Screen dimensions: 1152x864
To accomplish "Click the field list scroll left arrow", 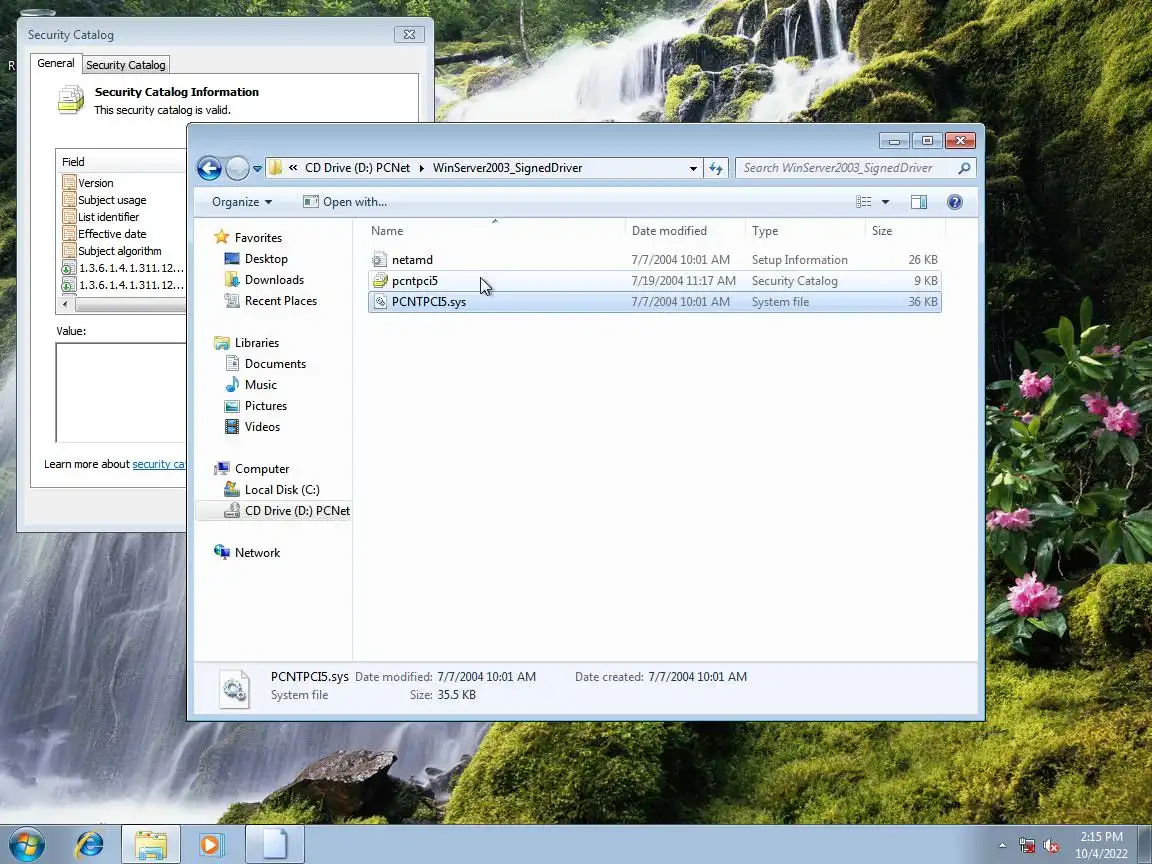I will pyautogui.click(x=65, y=304).
